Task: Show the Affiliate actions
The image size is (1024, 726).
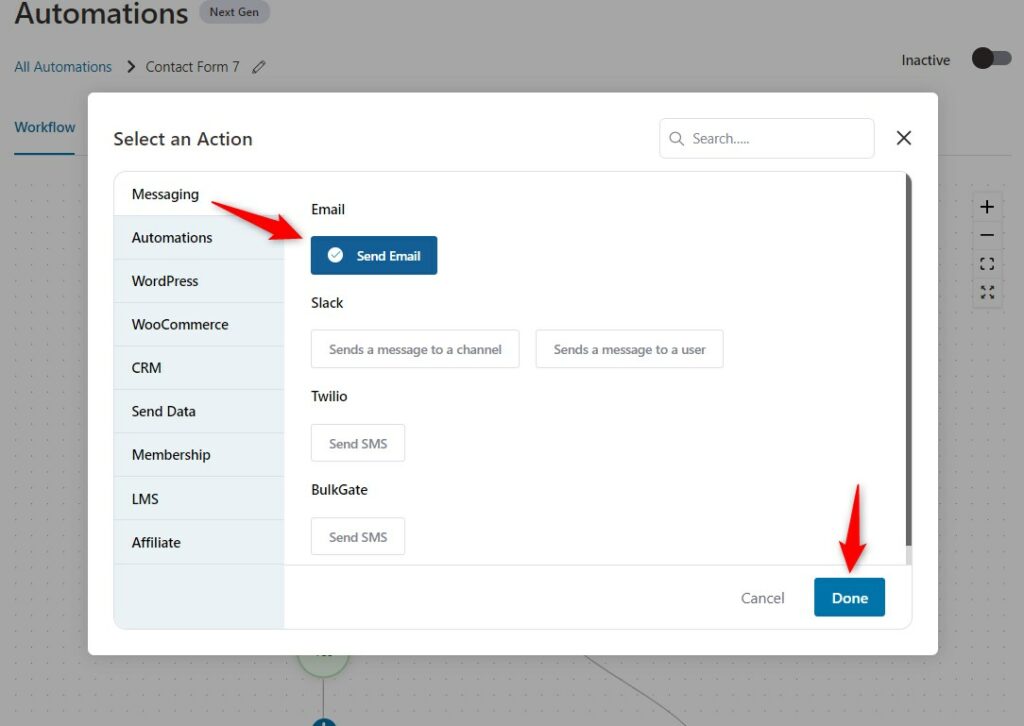Action: tap(199, 543)
